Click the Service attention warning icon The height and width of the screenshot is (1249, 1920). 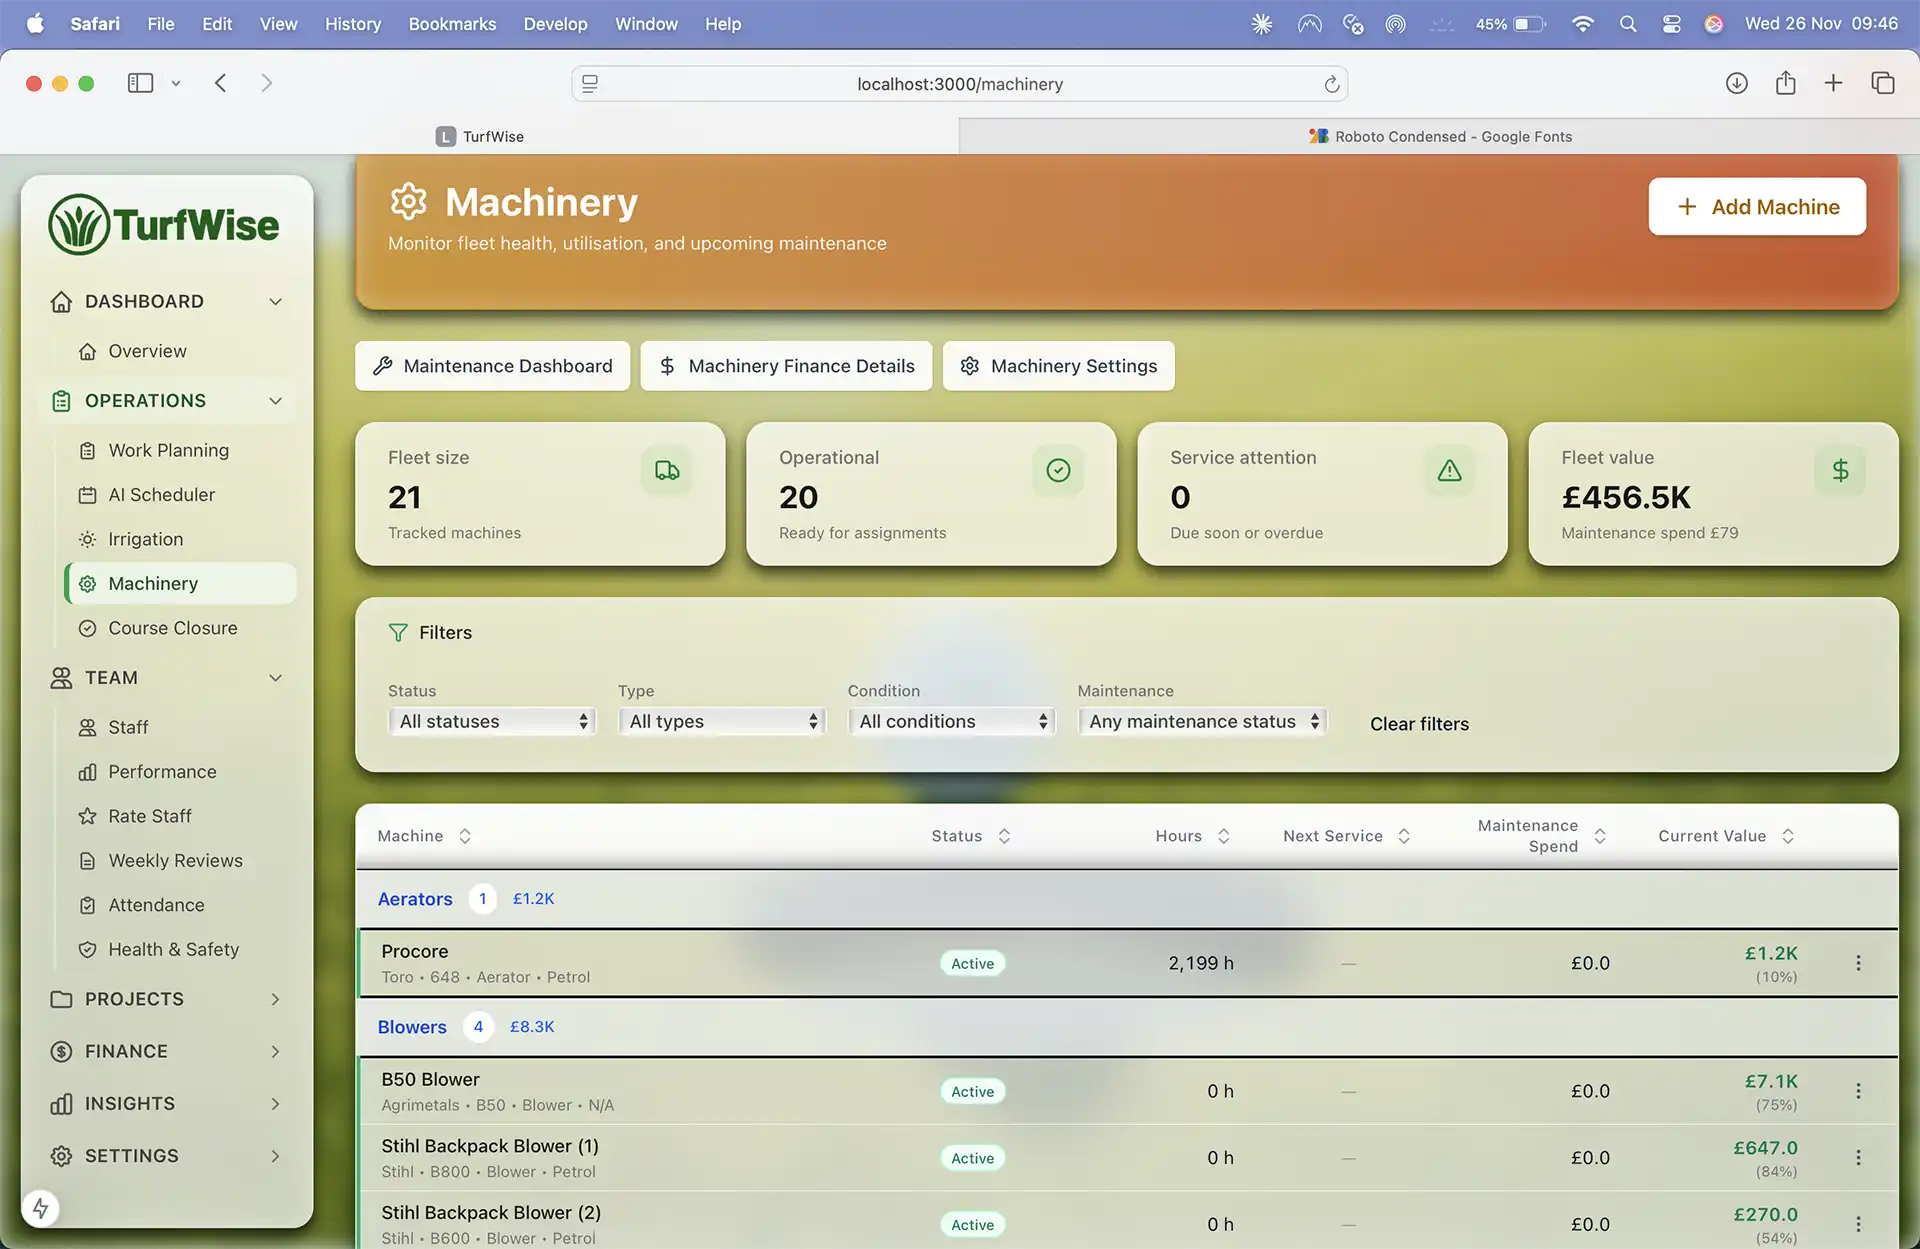1450,470
